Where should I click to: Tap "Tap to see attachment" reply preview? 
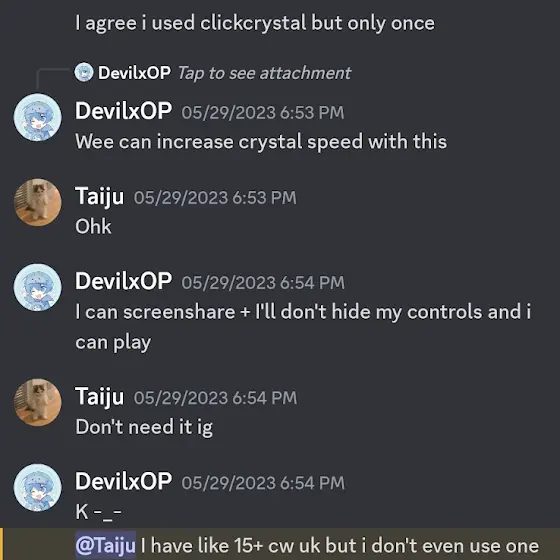pos(264,73)
